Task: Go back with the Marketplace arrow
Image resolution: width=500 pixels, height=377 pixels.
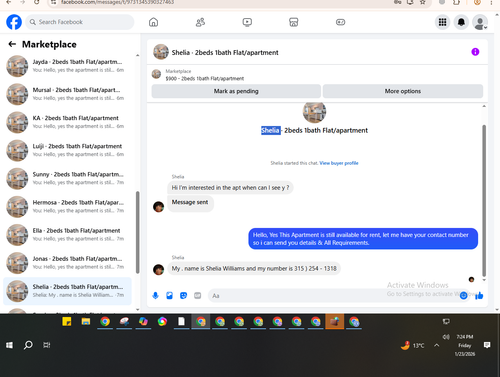Action: point(12,44)
